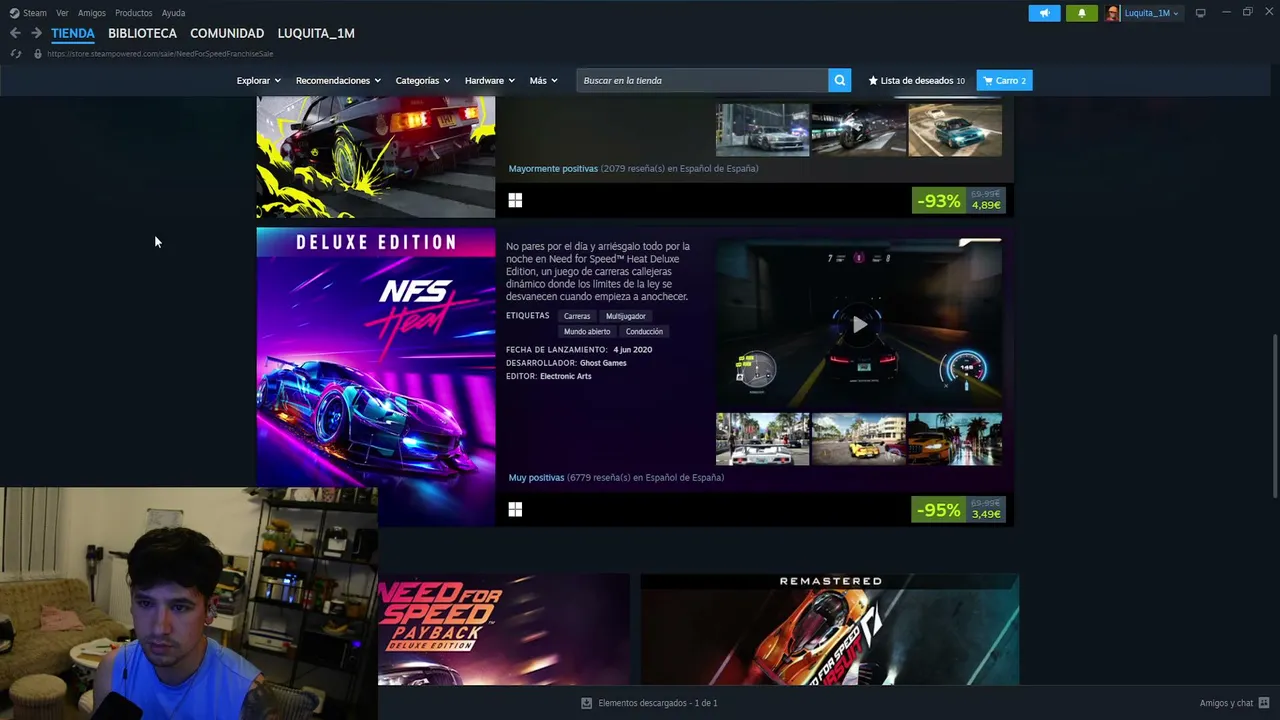Open the middle motion-blur screenshot in top row
The width and height of the screenshot is (1280, 720).
click(x=858, y=129)
